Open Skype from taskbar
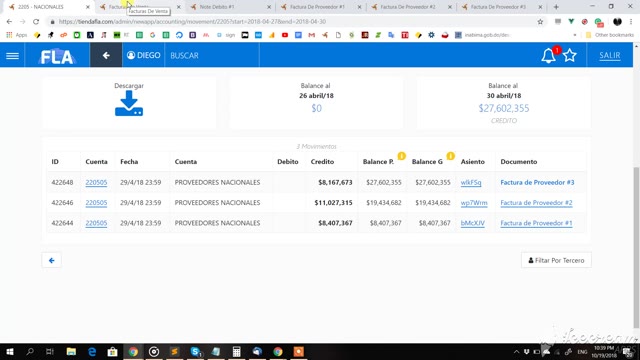The width and height of the screenshot is (640, 360). pos(195,351)
